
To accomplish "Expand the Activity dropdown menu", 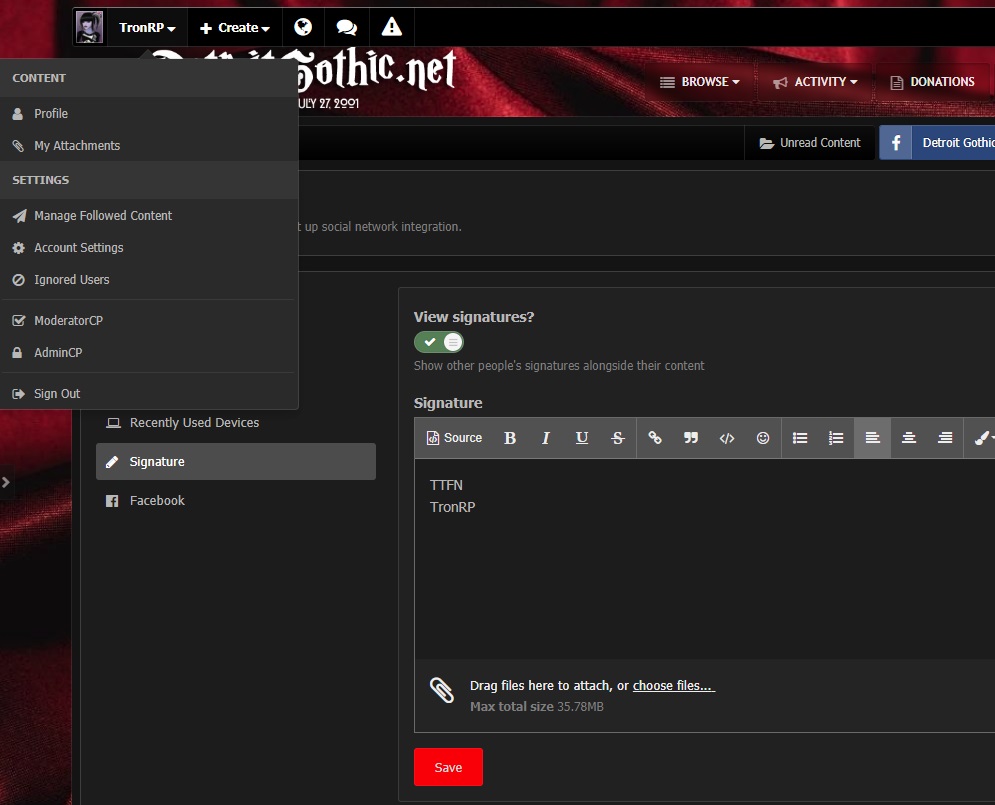I will pyautogui.click(x=815, y=82).
